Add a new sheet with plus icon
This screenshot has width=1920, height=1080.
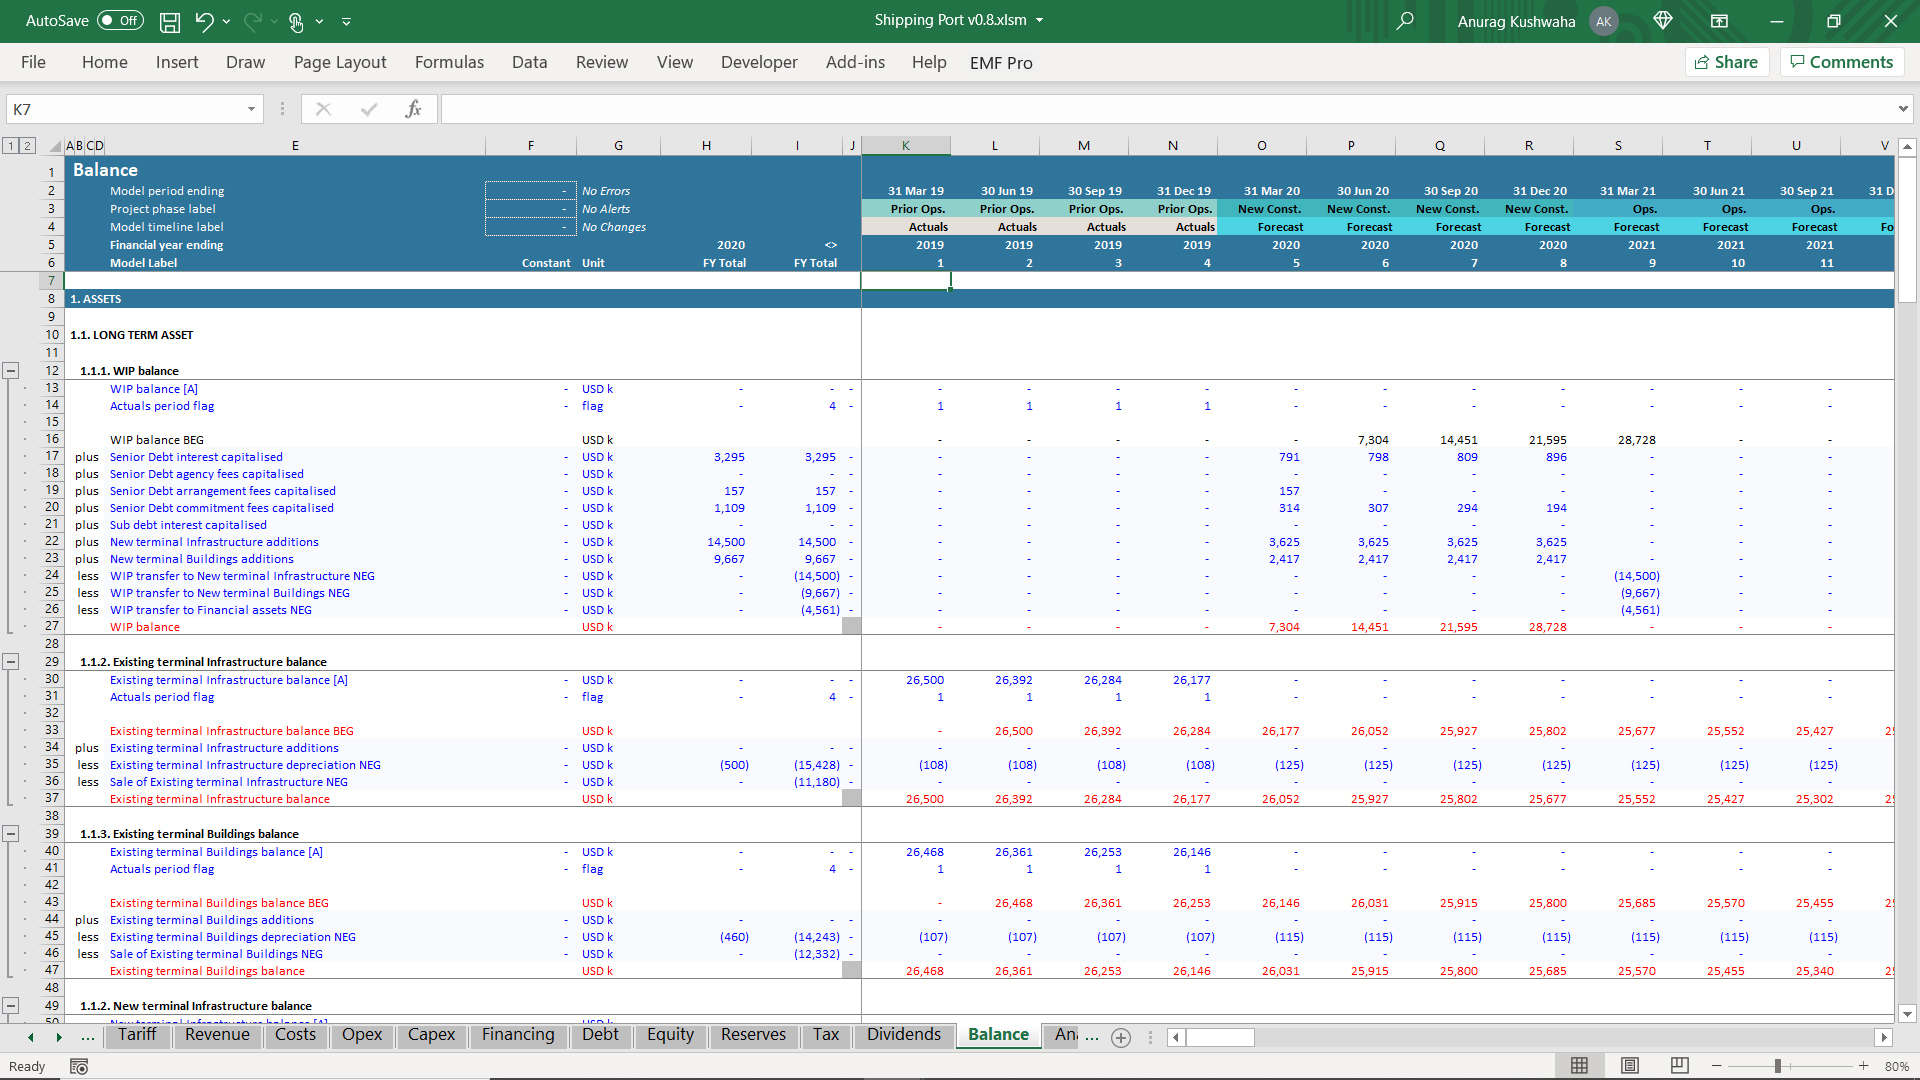1121,1037
